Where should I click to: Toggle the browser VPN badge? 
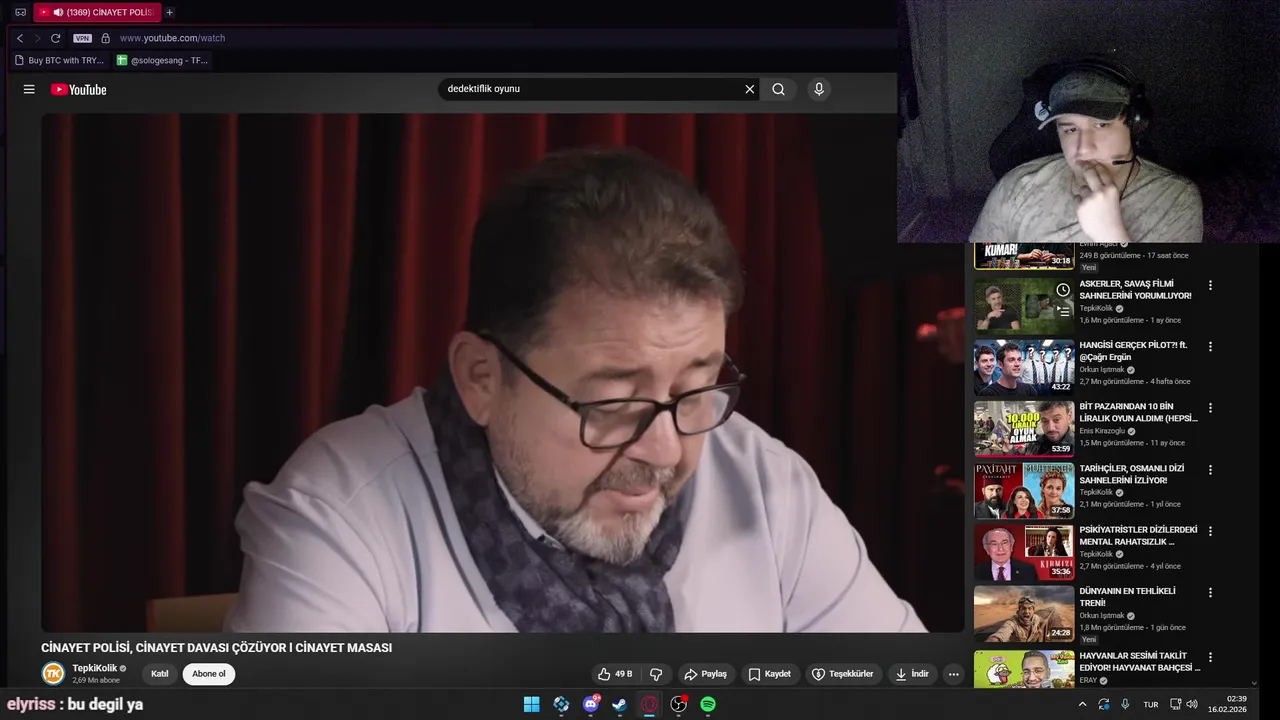click(83, 38)
